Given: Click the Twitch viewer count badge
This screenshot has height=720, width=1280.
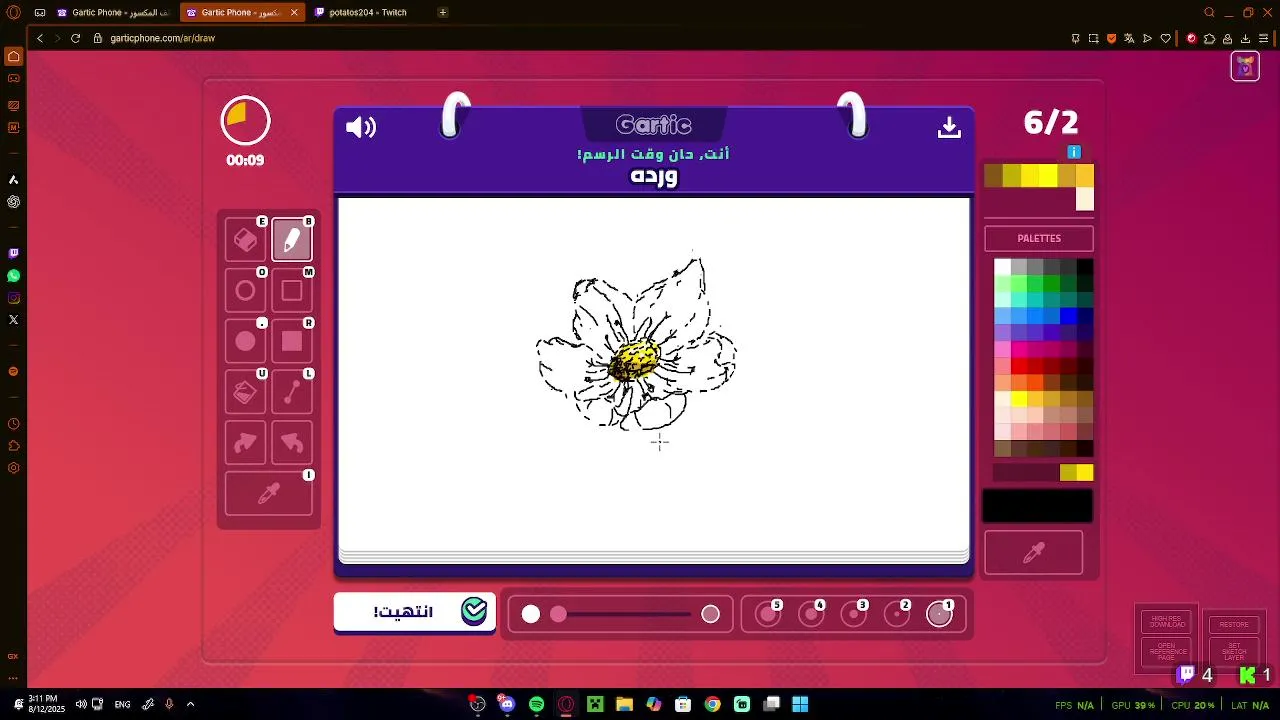Looking at the screenshot, I should (1195, 675).
